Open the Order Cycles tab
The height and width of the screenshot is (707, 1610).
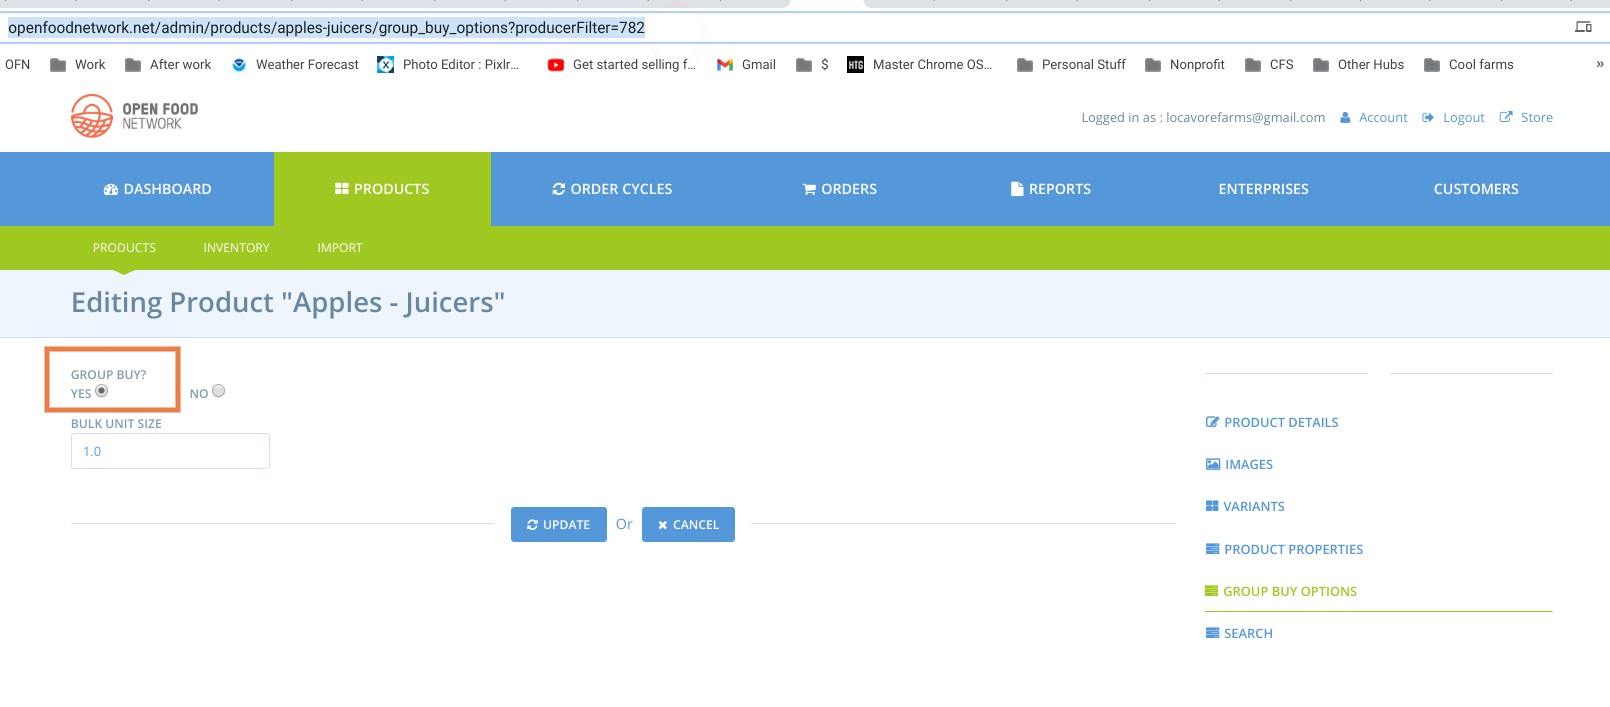[x=612, y=189]
